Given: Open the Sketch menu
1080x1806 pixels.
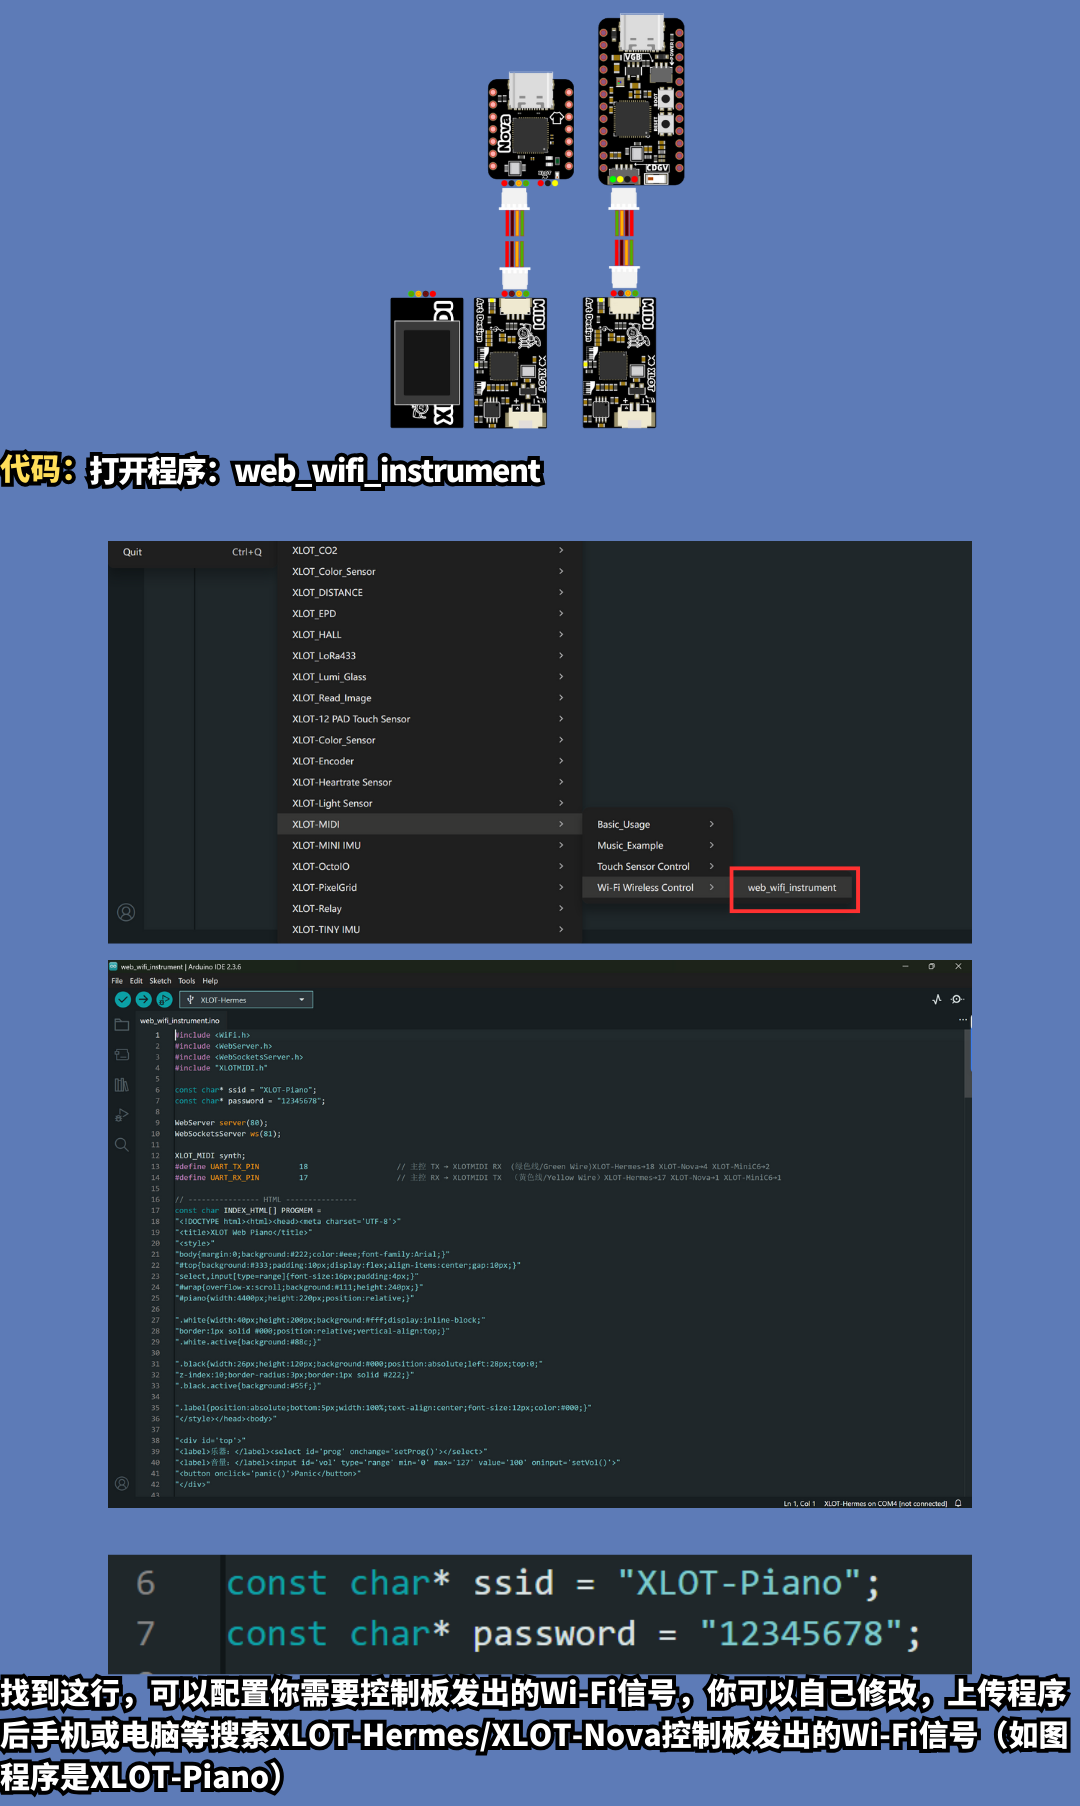Looking at the screenshot, I should [x=160, y=981].
